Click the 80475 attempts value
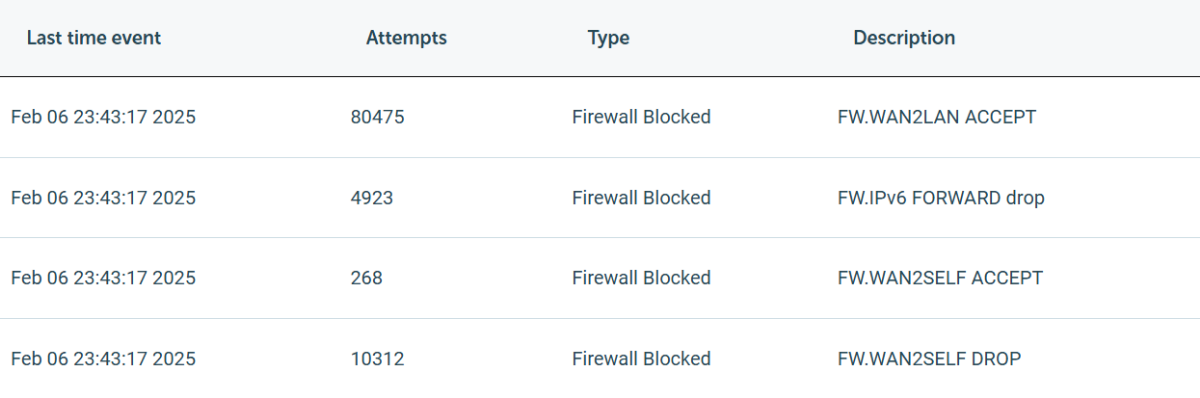1200x398 pixels. click(x=377, y=117)
